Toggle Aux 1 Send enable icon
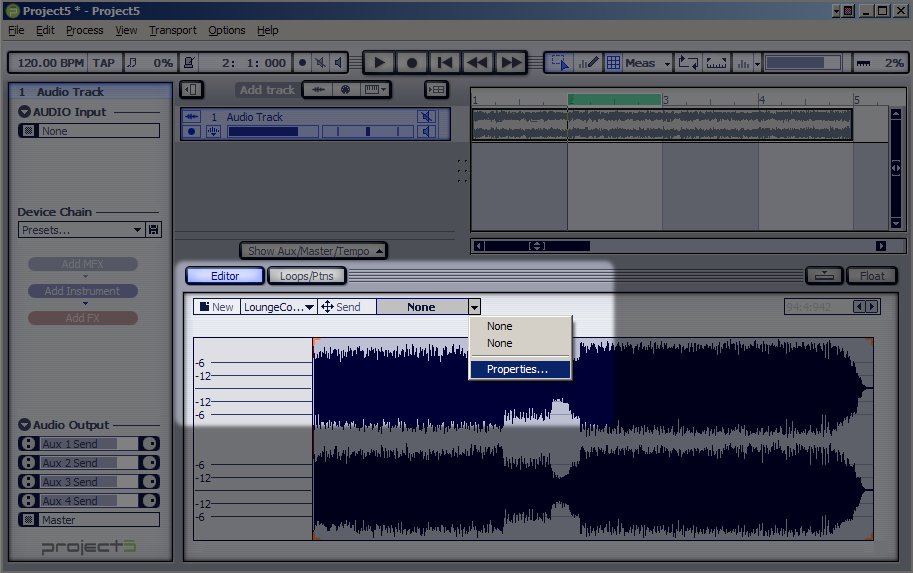Image resolution: width=913 pixels, height=573 pixels. coord(28,444)
